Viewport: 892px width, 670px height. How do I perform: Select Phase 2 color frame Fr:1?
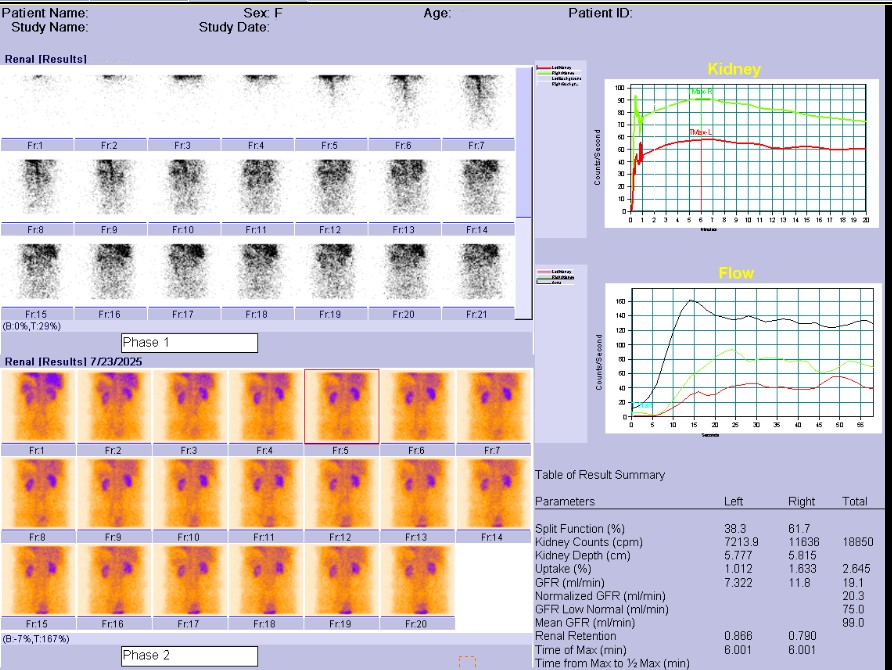tap(36, 405)
